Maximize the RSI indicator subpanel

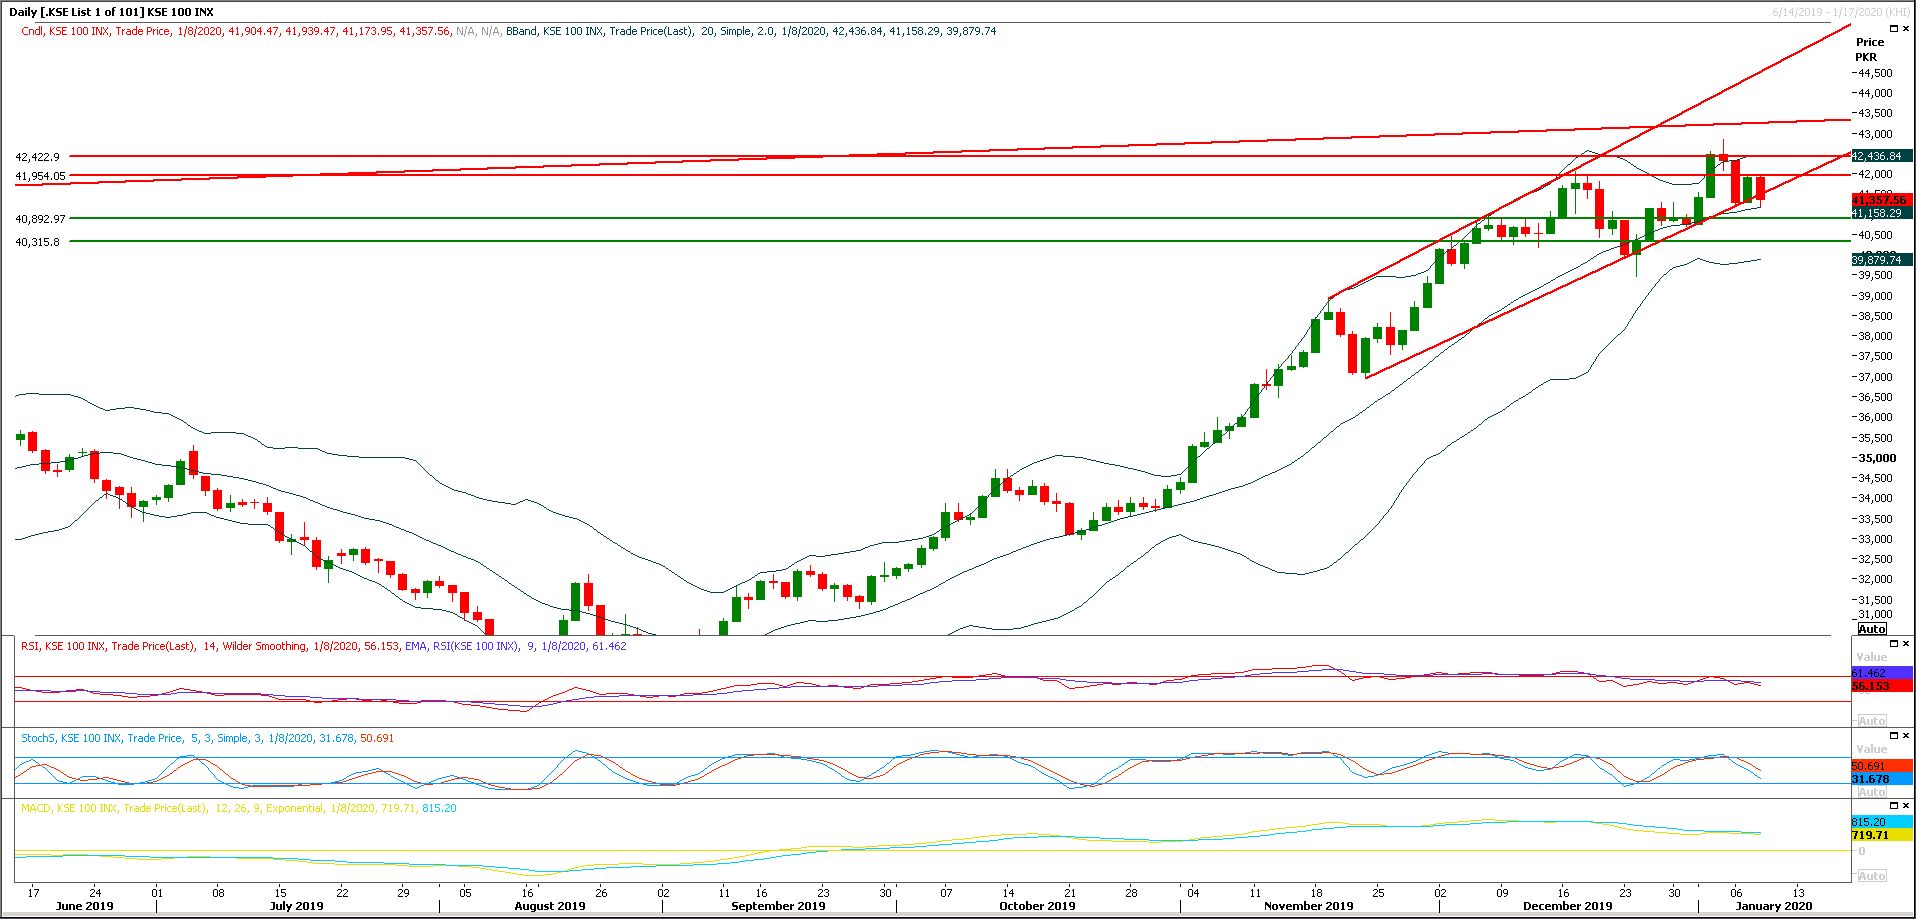pos(1894,643)
